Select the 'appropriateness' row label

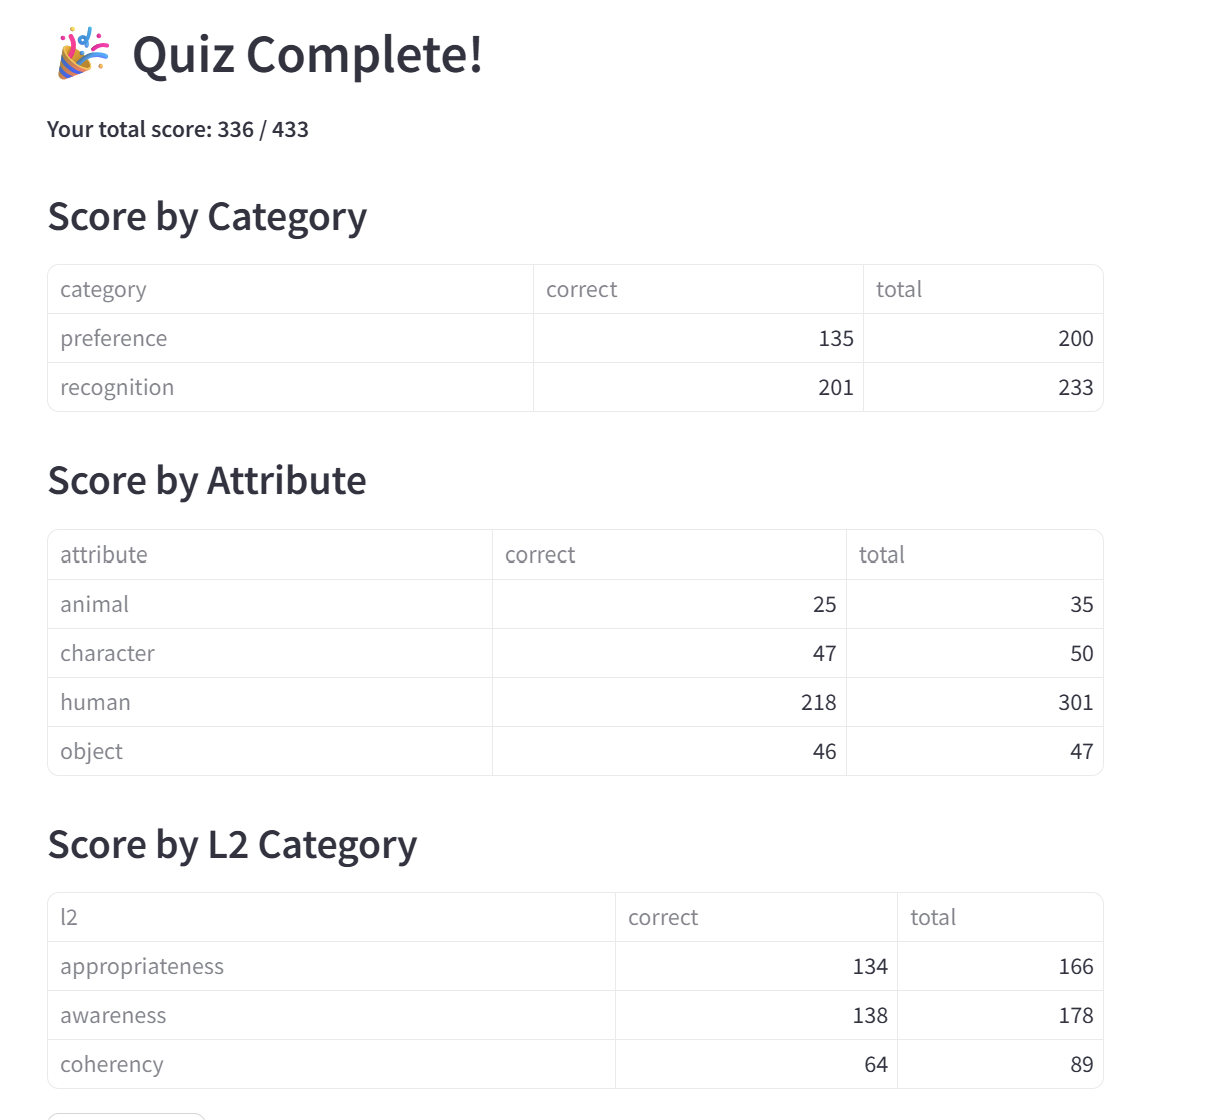point(142,967)
